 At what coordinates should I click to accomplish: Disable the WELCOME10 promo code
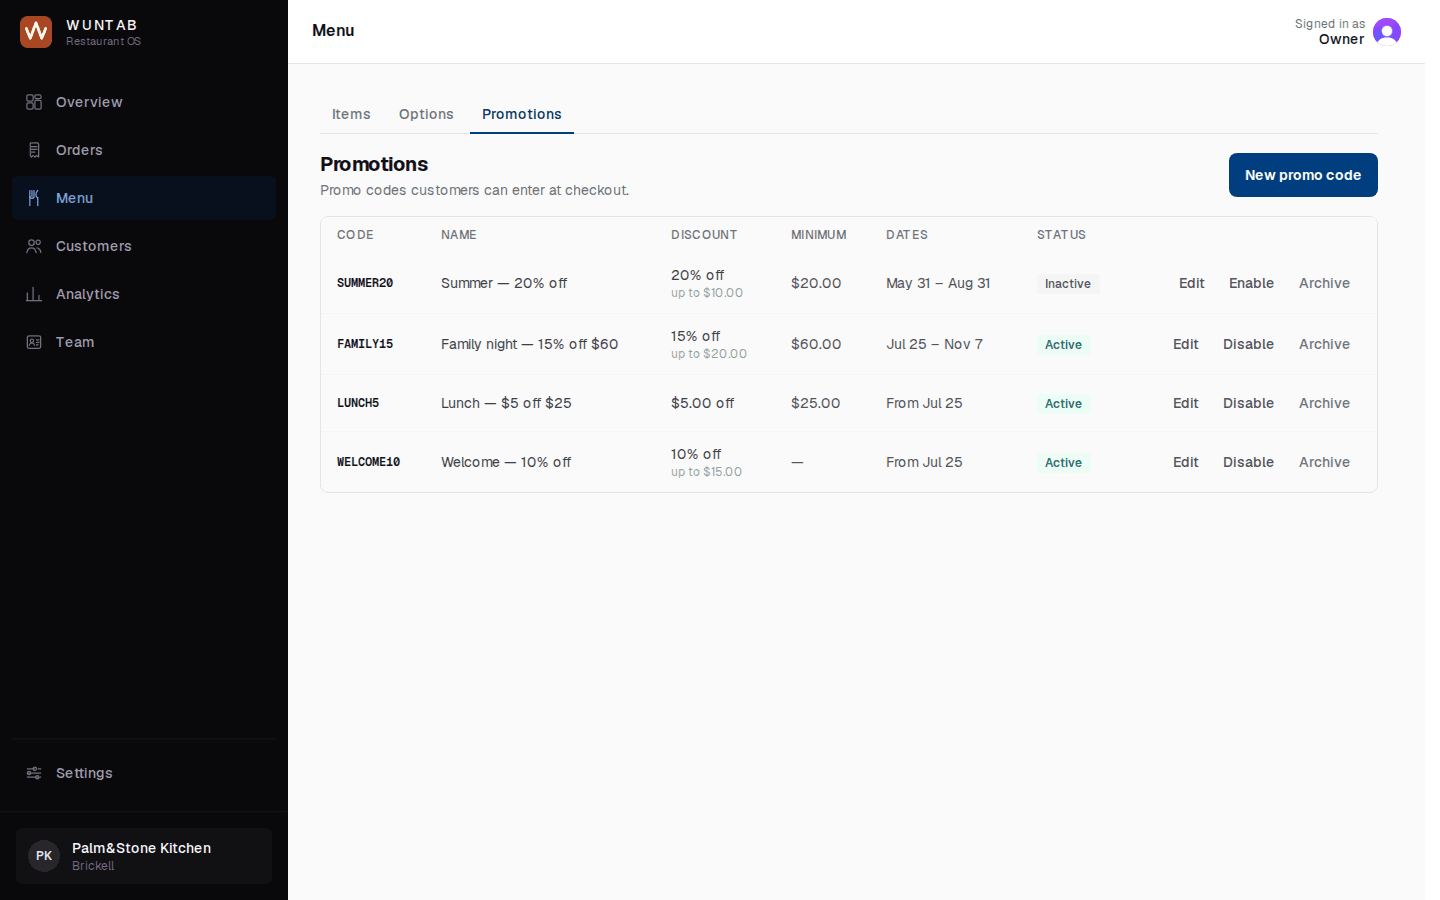(x=1248, y=462)
